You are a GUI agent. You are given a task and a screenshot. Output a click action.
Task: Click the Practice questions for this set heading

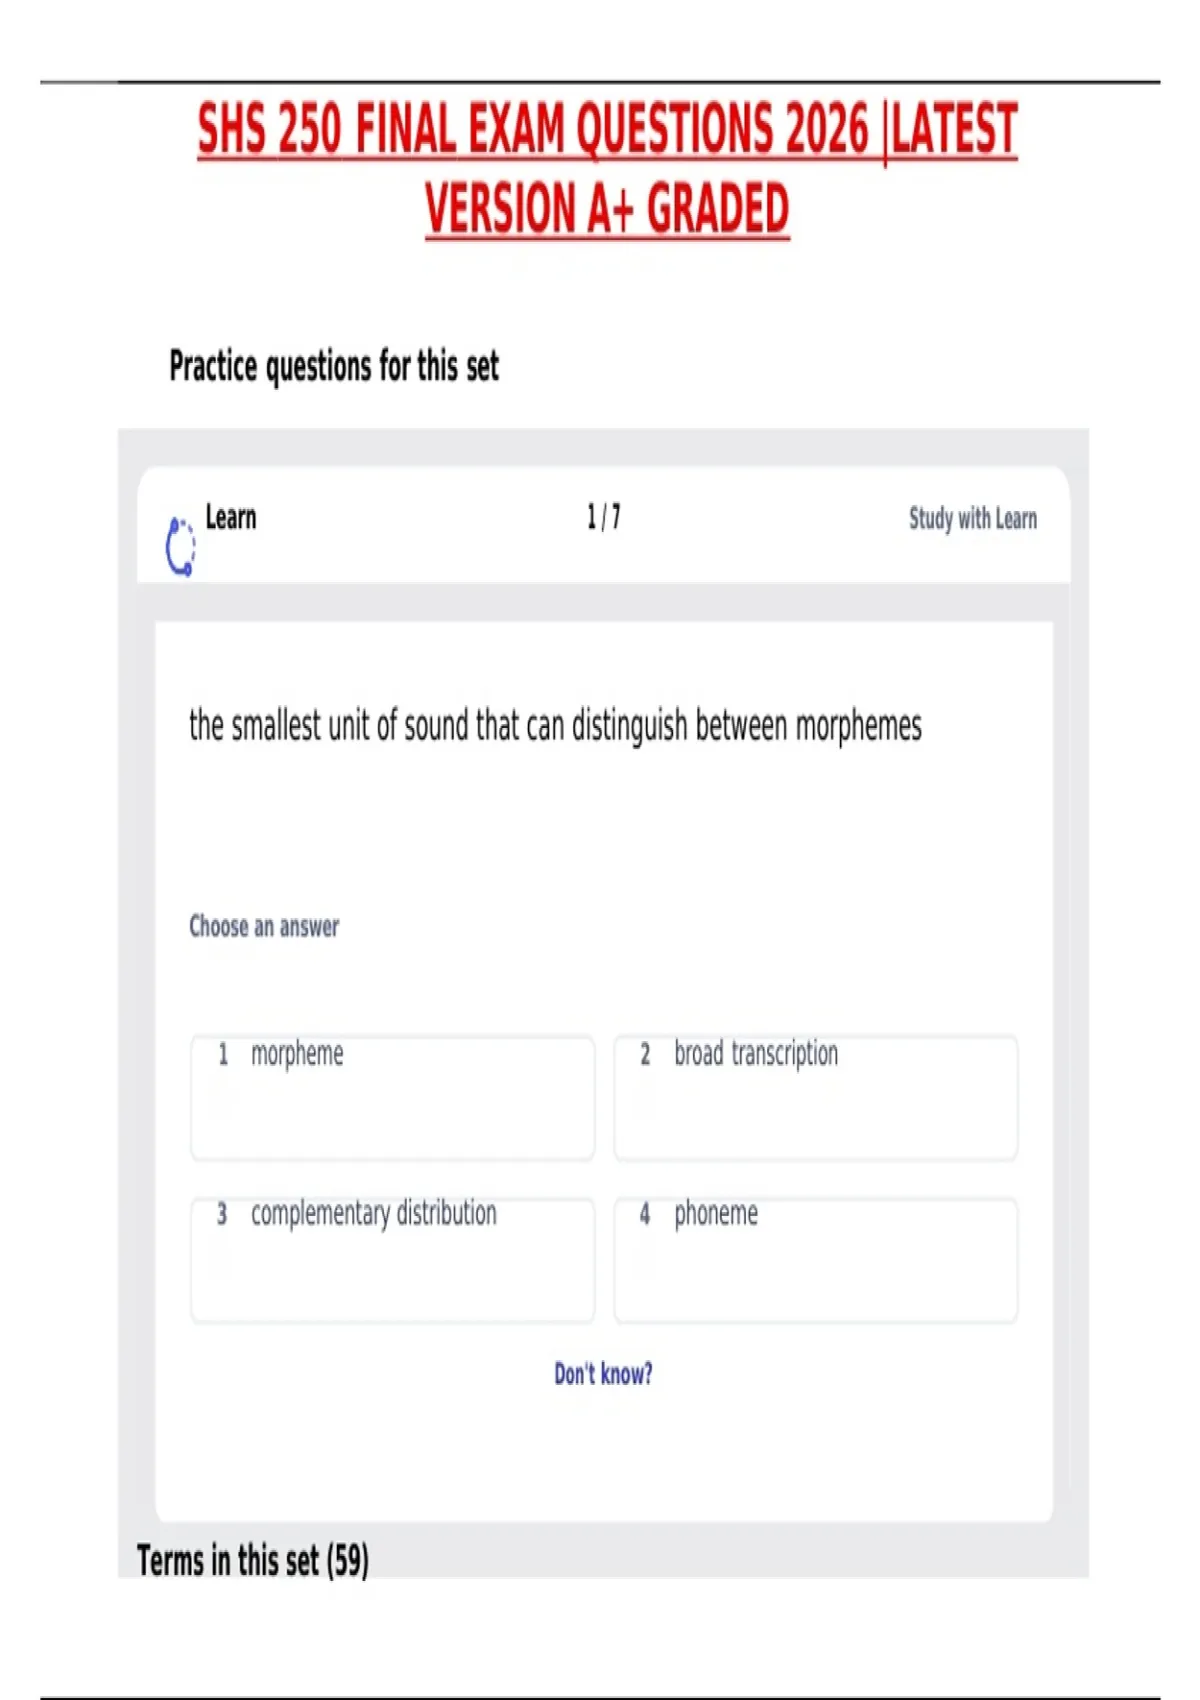[x=334, y=366]
